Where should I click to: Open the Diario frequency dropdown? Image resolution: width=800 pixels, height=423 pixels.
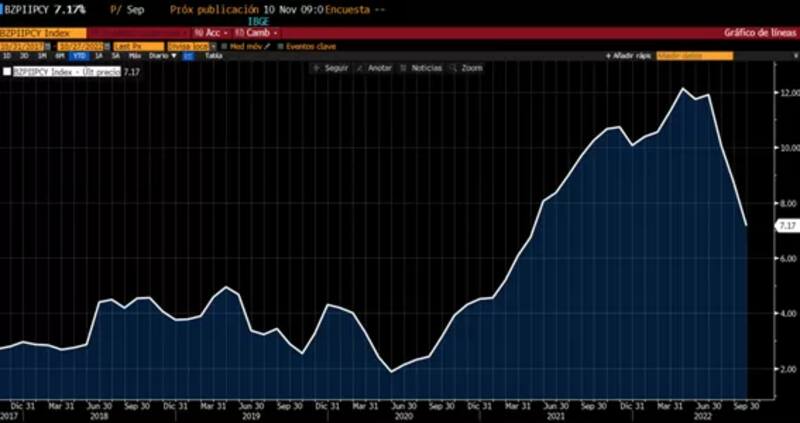(x=161, y=56)
